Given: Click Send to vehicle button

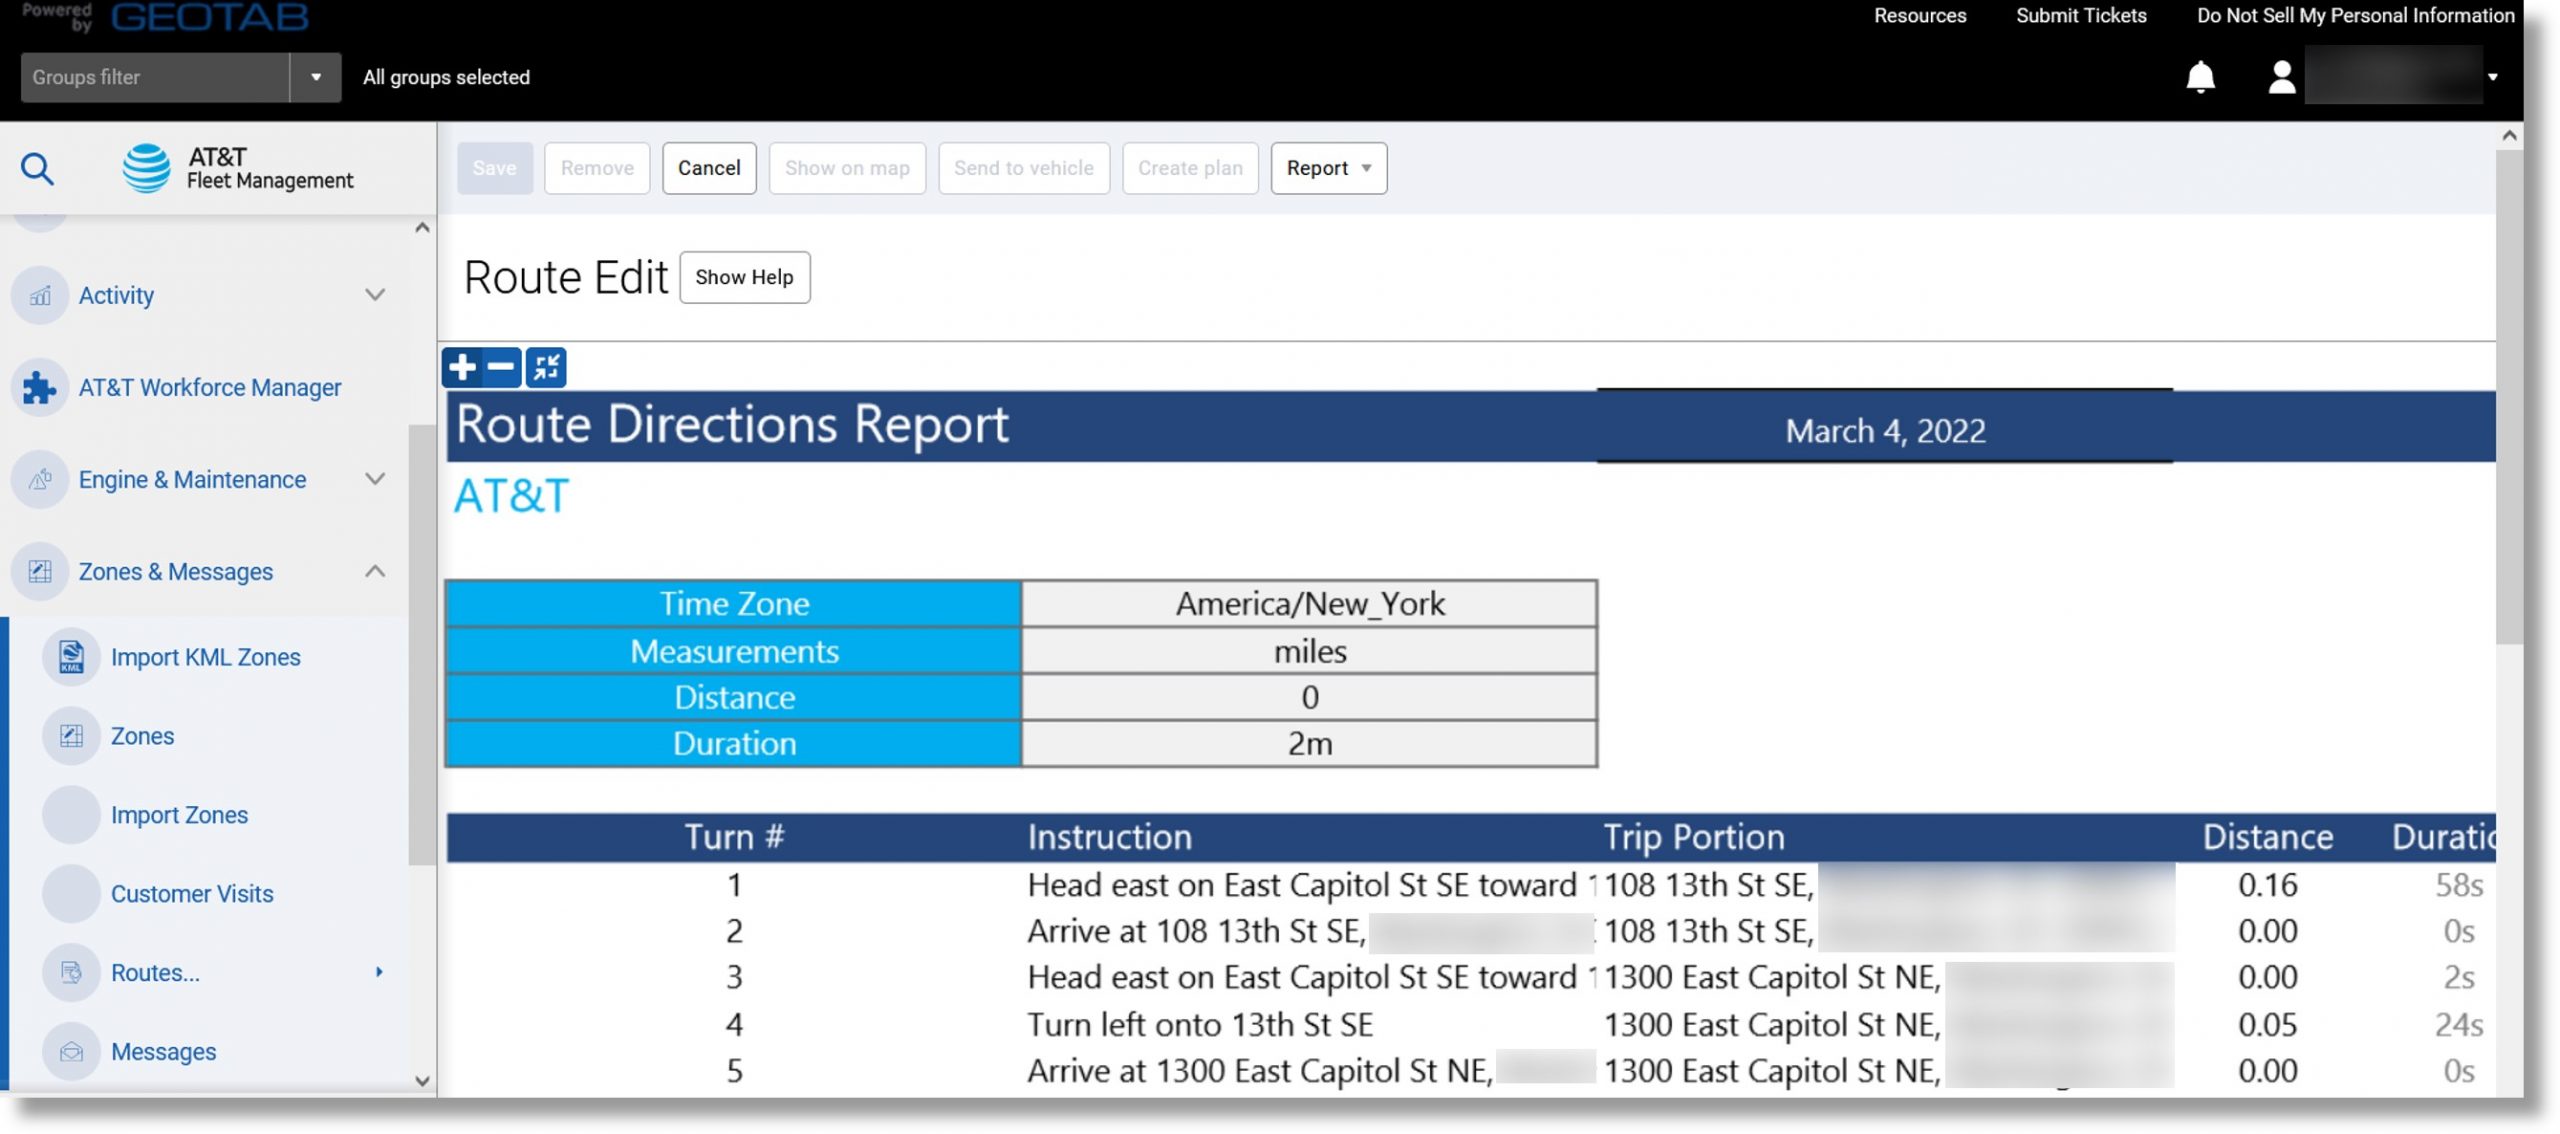Looking at the screenshot, I should [x=1023, y=168].
